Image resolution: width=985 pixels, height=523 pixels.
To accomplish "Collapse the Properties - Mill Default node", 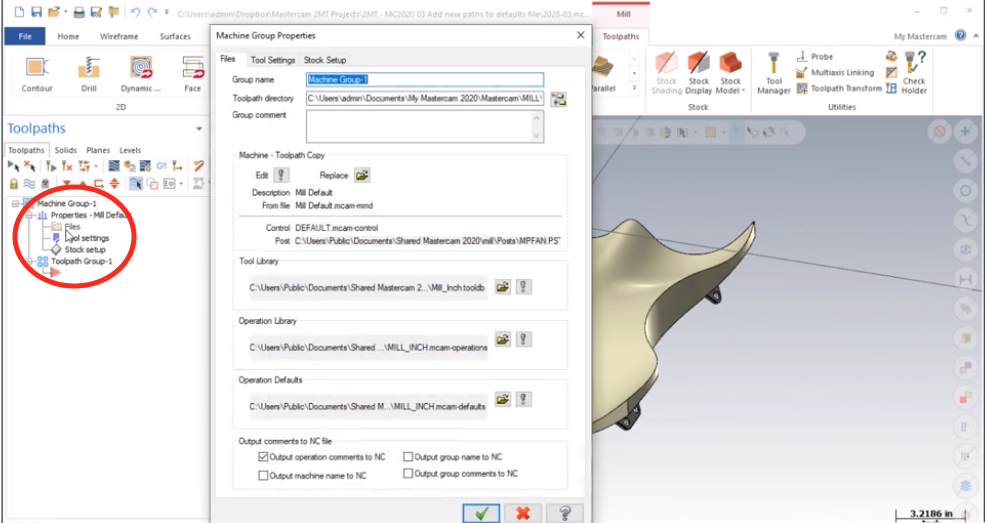I will coord(29,215).
